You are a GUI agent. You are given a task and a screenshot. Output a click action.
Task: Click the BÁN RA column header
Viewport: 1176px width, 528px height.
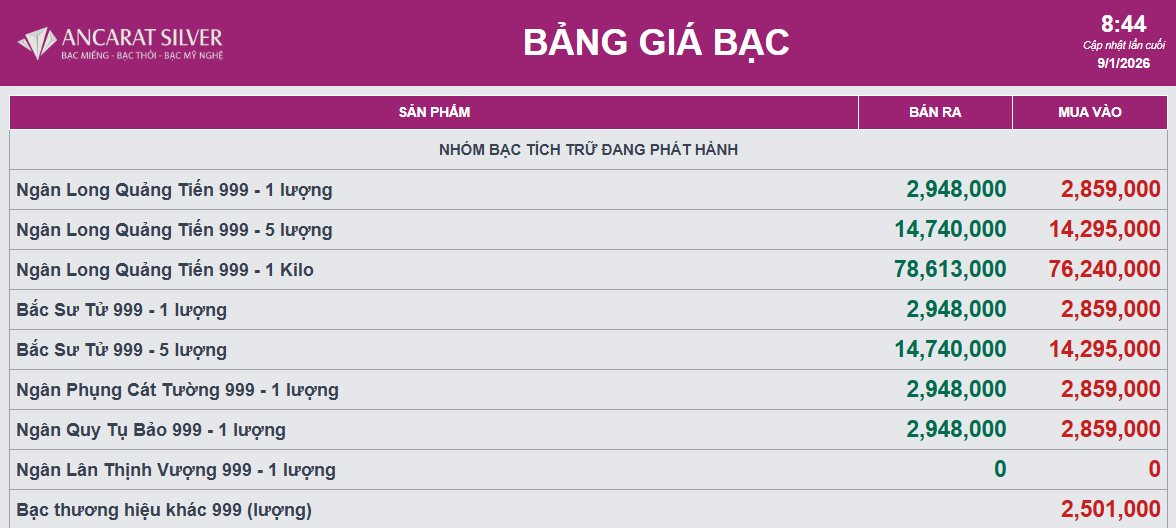pyautogui.click(x=935, y=112)
